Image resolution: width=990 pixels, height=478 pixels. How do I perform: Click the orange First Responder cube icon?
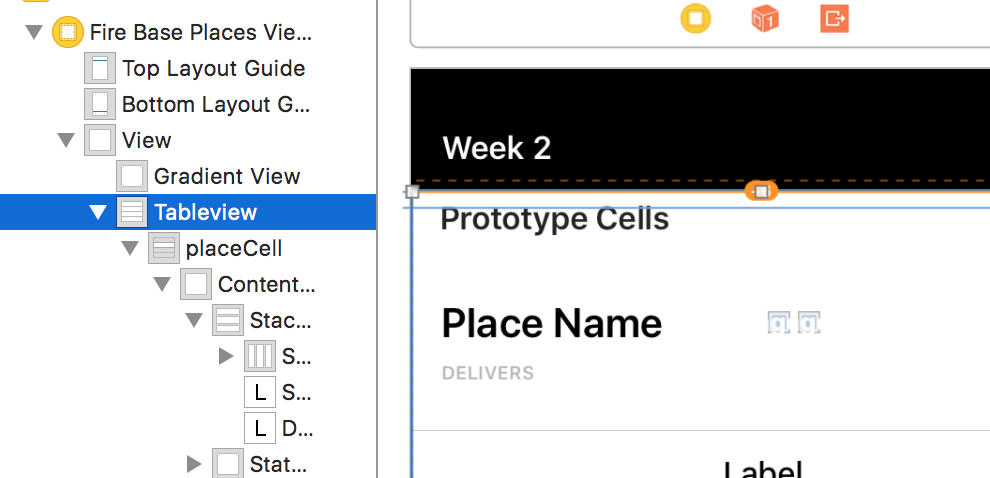[x=765, y=18]
